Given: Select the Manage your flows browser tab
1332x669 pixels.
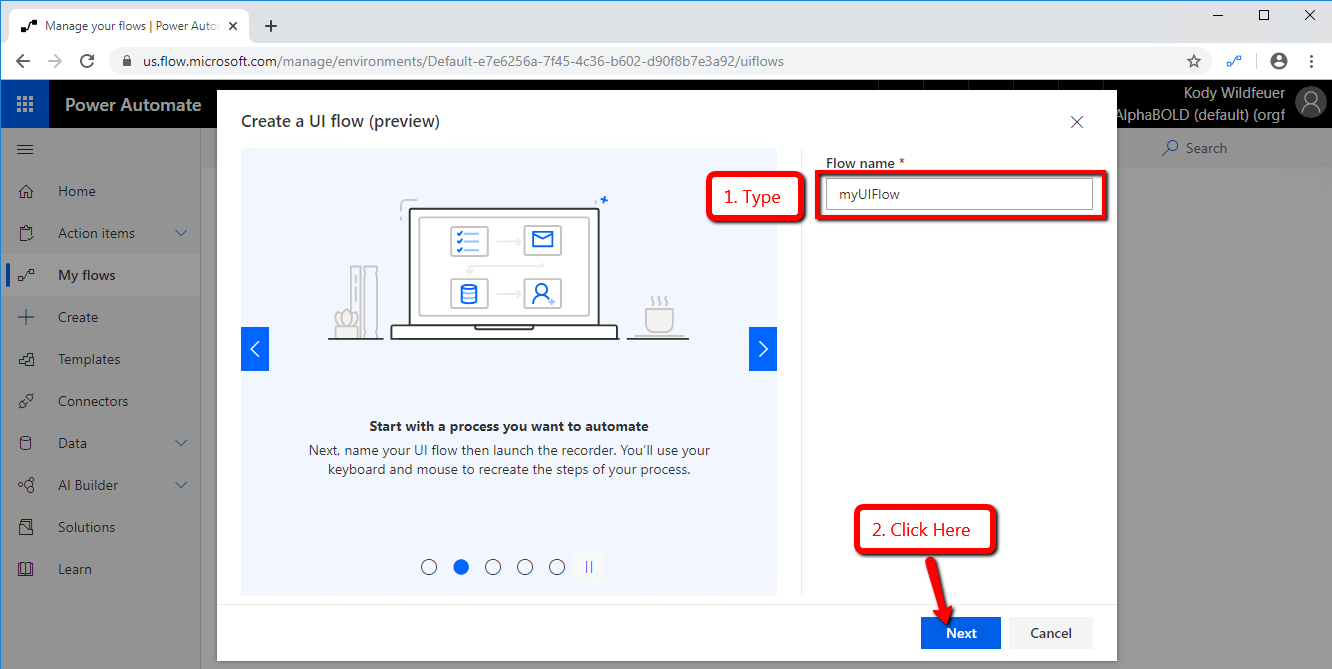Looking at the screenshot, I should click(130, 26).
